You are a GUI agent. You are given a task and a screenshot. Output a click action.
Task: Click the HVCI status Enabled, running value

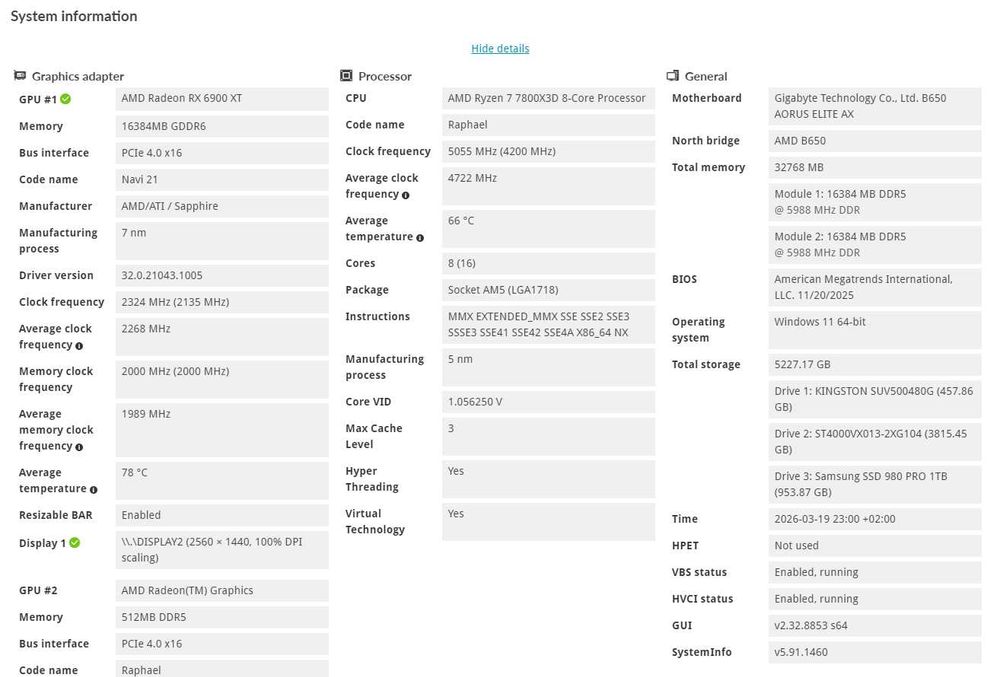click(x=875, y=599)
